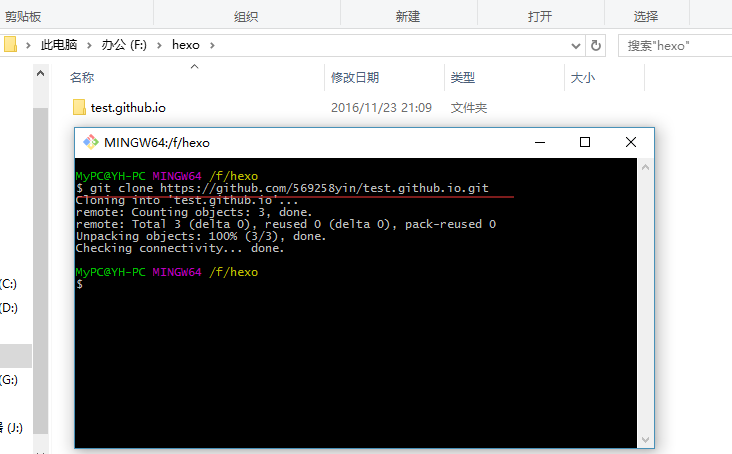This screenshot has height=454, width=732.
Task: Sort files by the 大小 column header
Action: tap(582, 78)
